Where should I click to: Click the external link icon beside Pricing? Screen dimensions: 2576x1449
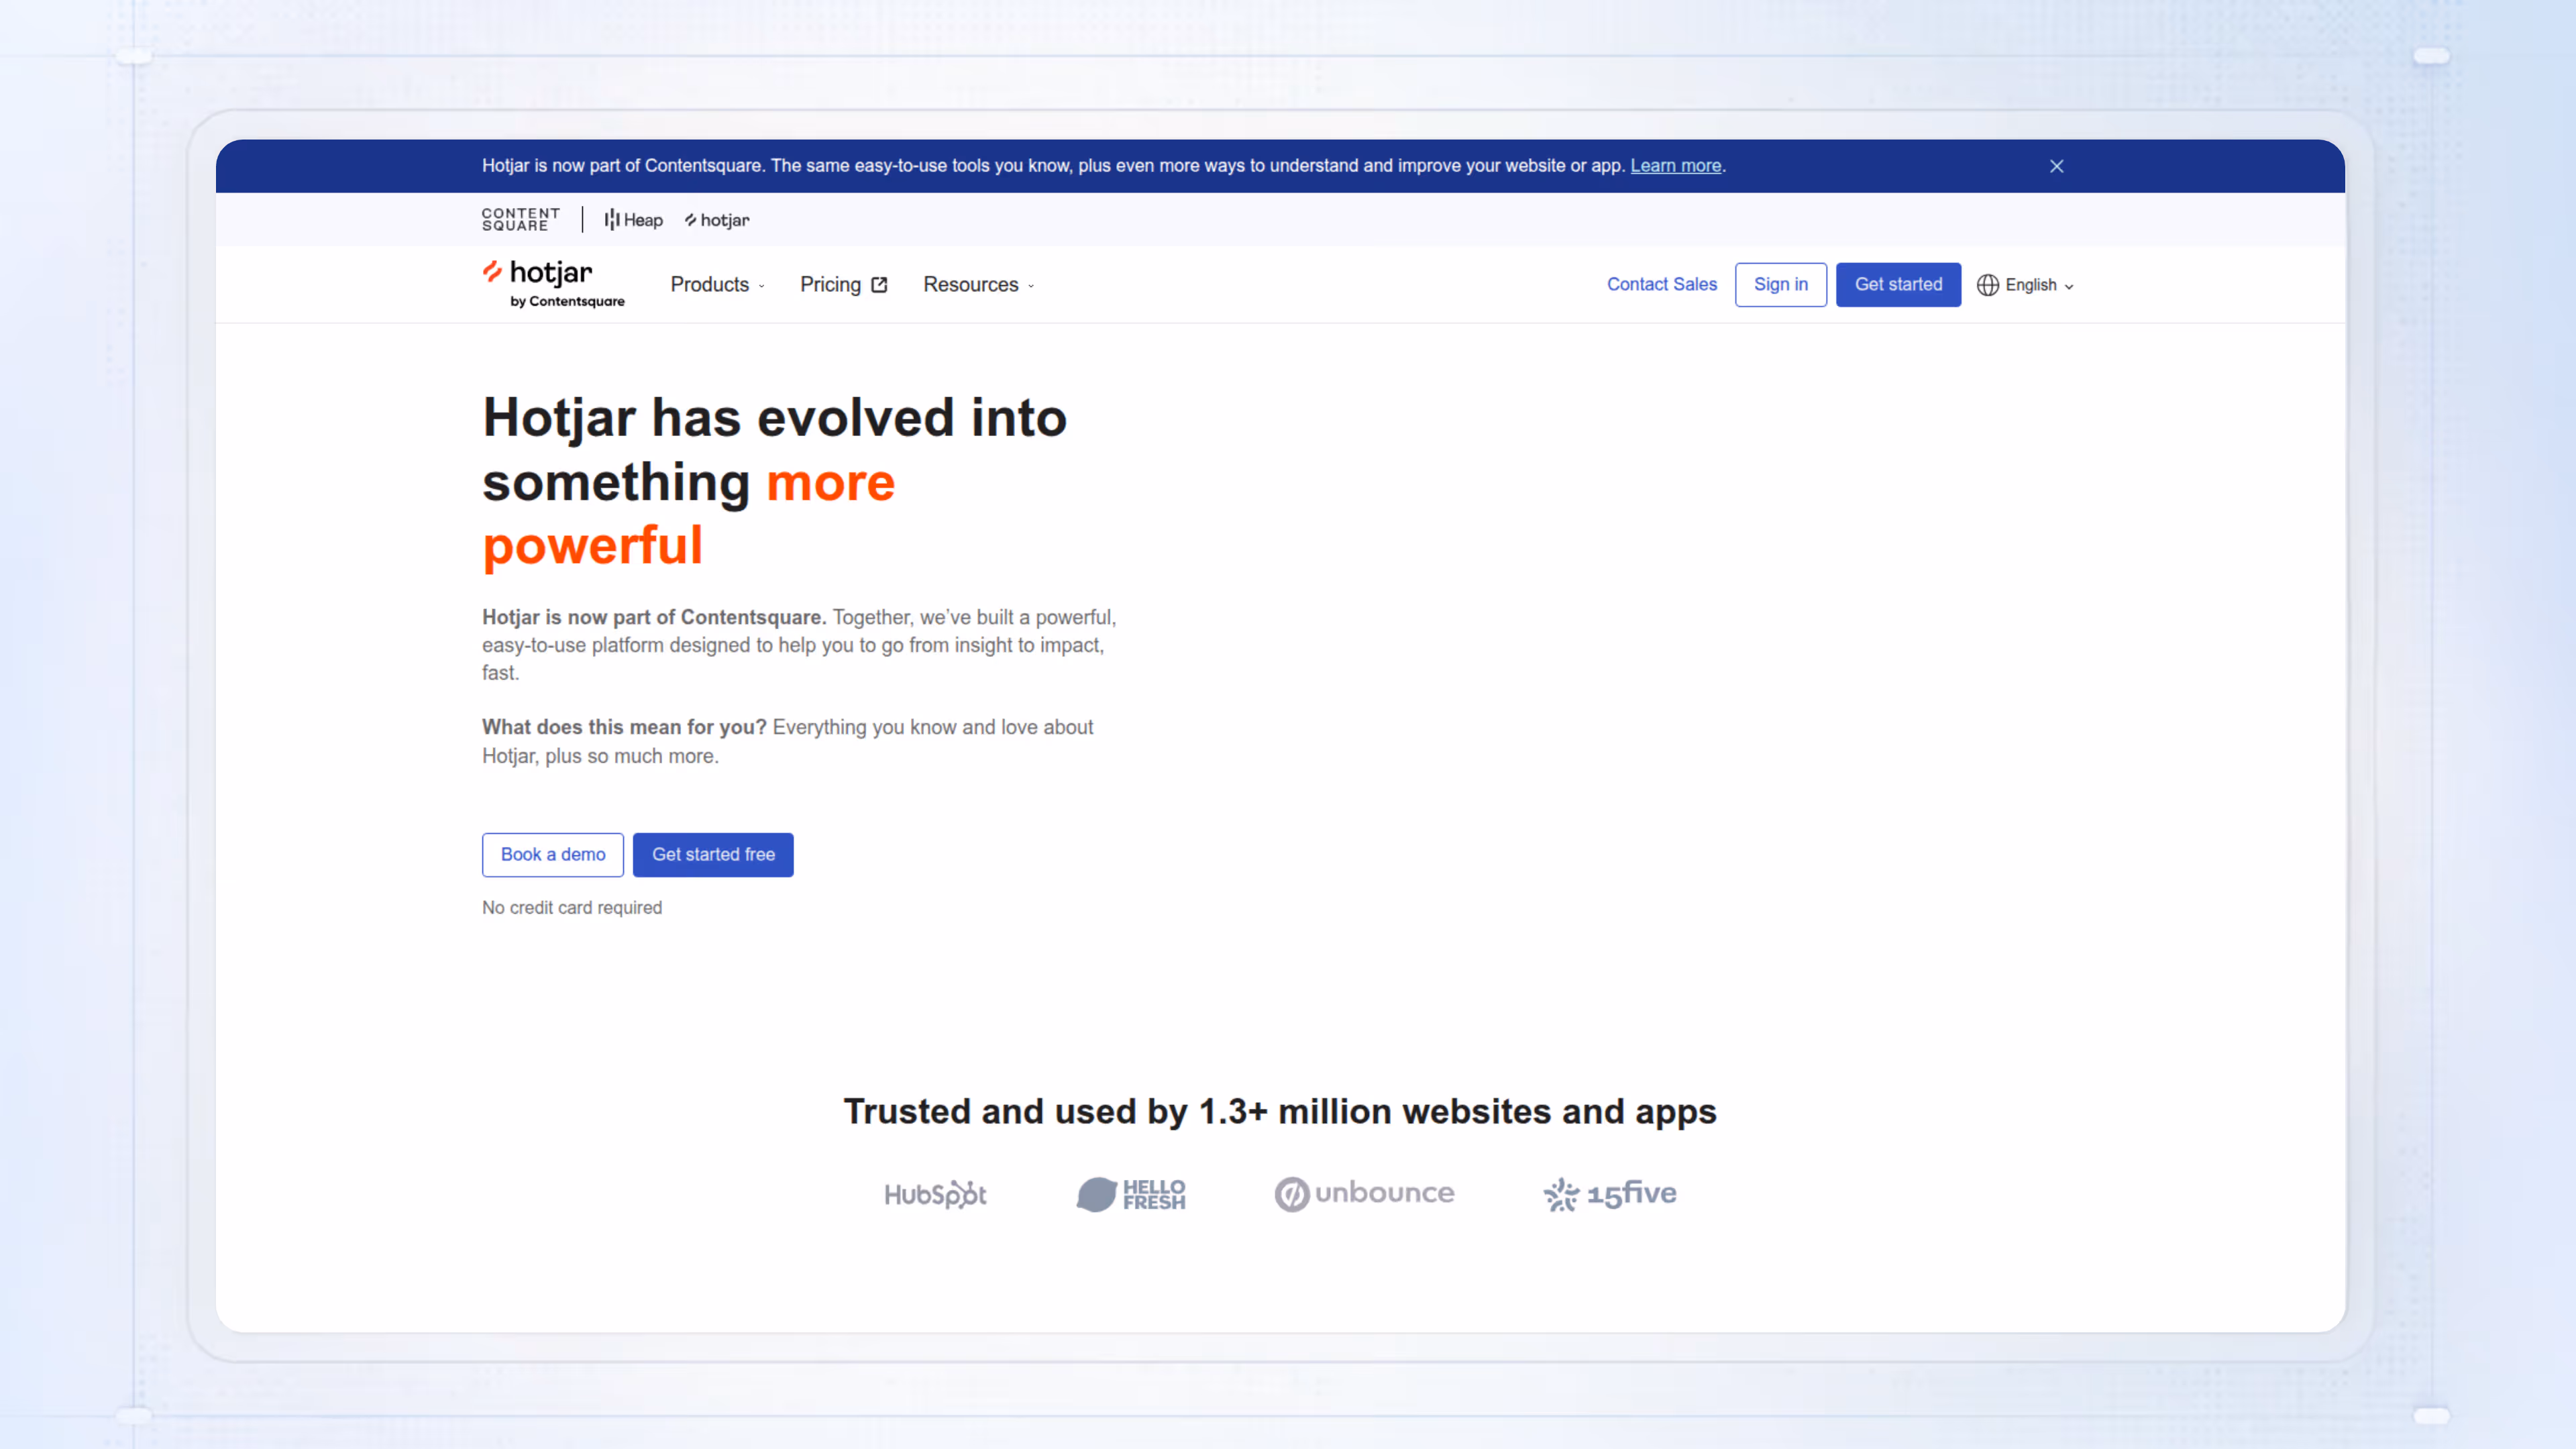[x=879, y=285]
